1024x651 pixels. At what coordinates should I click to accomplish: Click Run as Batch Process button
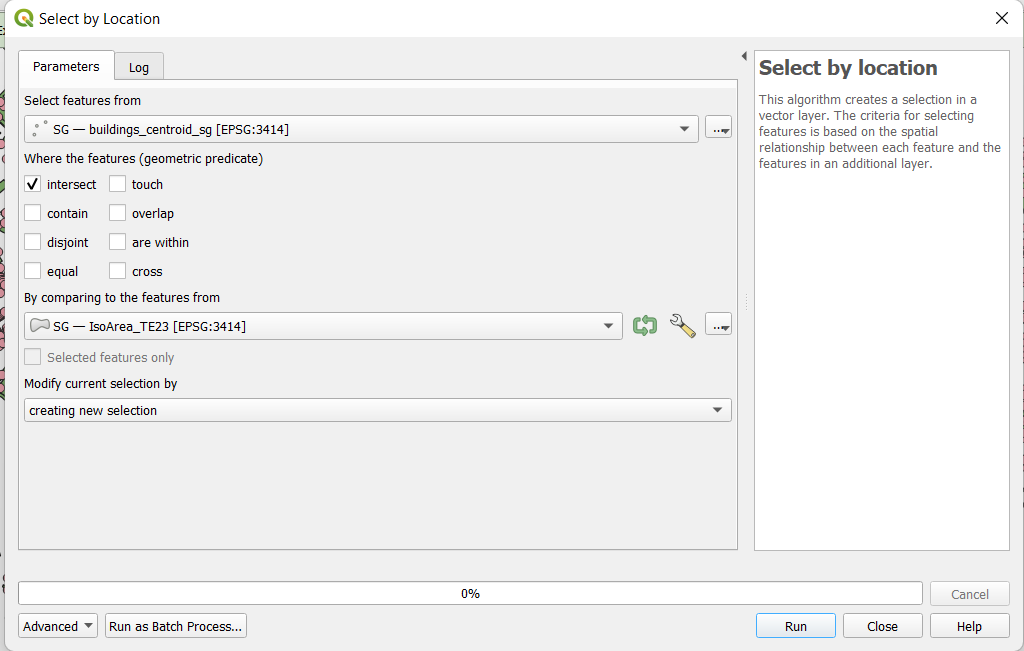point(176,626)
